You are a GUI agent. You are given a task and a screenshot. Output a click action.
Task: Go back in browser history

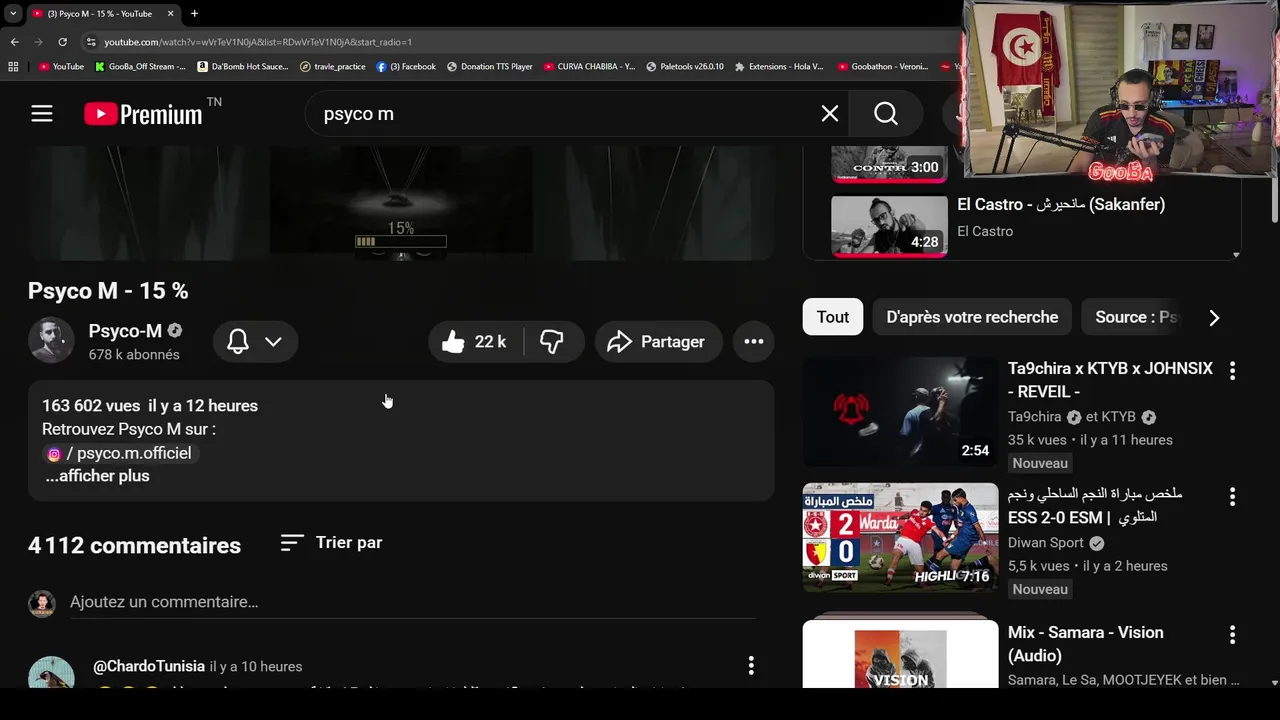(14, 42)
